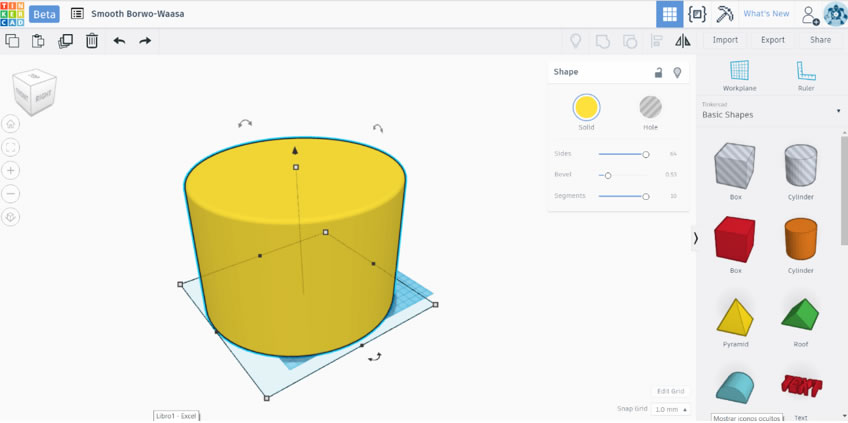Click the Home view button

(x=11, y=124)
